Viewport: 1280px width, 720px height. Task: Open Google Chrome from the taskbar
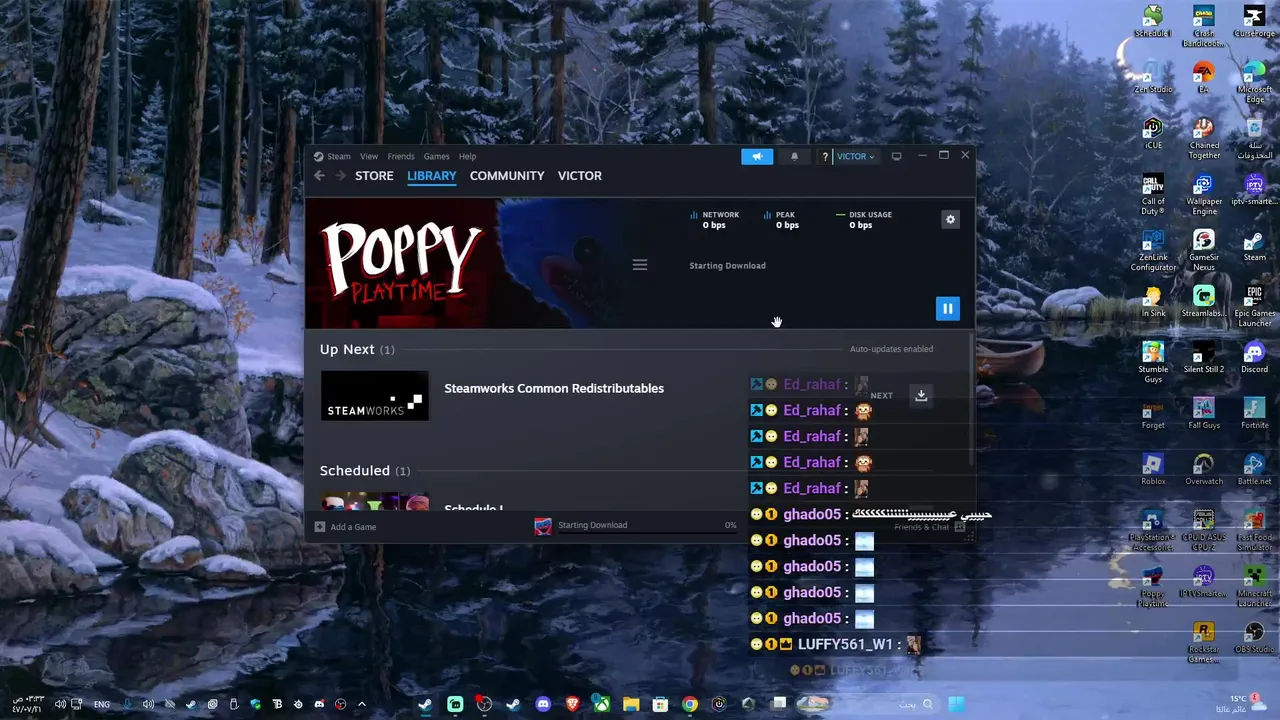690,704
